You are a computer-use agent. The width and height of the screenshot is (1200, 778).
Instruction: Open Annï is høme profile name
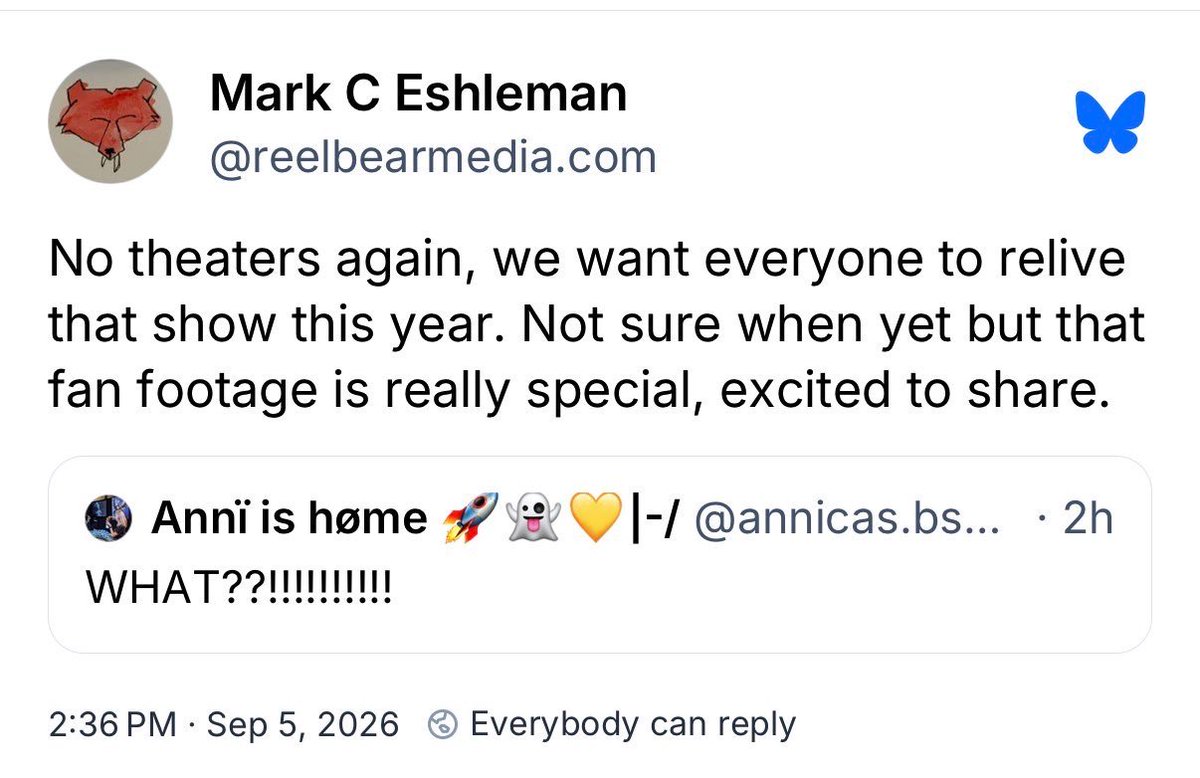click(x=288, y=520)
